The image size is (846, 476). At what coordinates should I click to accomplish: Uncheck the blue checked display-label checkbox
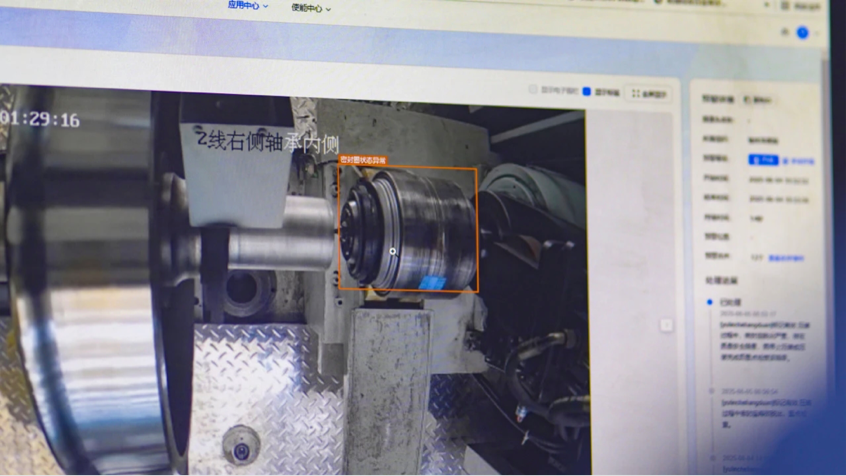pyautogui.click(x=587, y=92)
